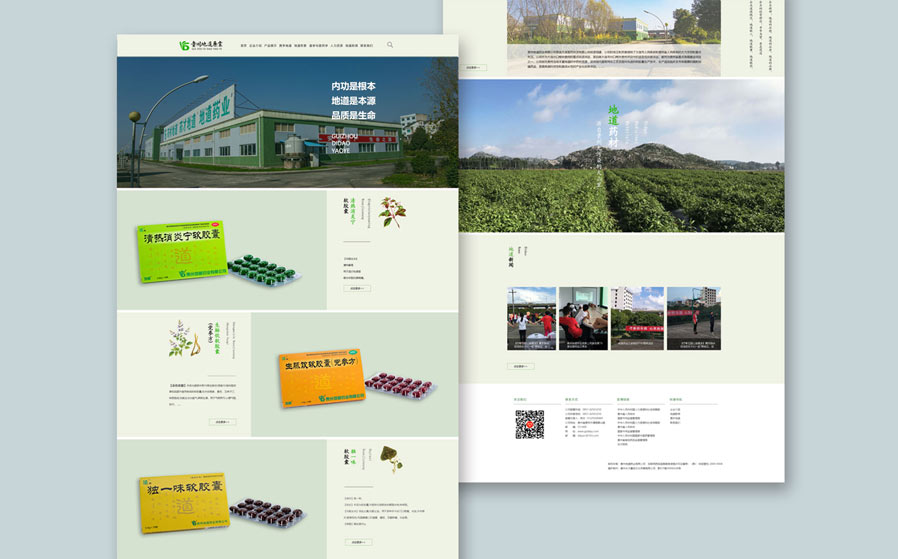The height and width of the screenshot is (559, 898).
Task: Open search via the magnifier icon
Action: coord(390,45)
